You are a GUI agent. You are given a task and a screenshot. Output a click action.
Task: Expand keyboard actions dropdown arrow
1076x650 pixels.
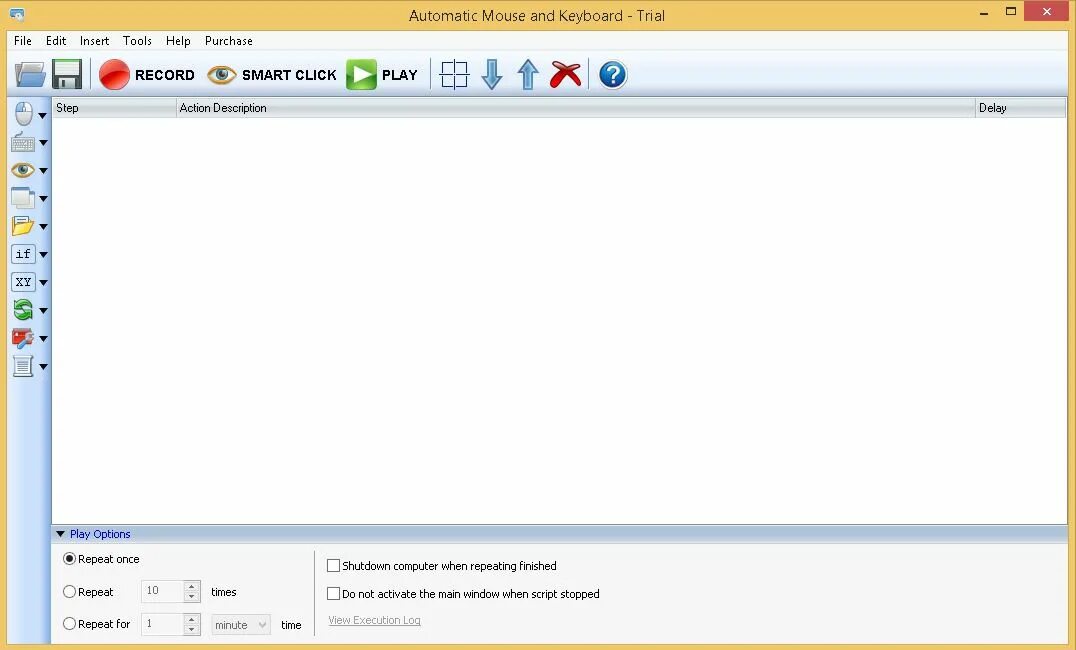pyautogui.click(x=43, y=143)
